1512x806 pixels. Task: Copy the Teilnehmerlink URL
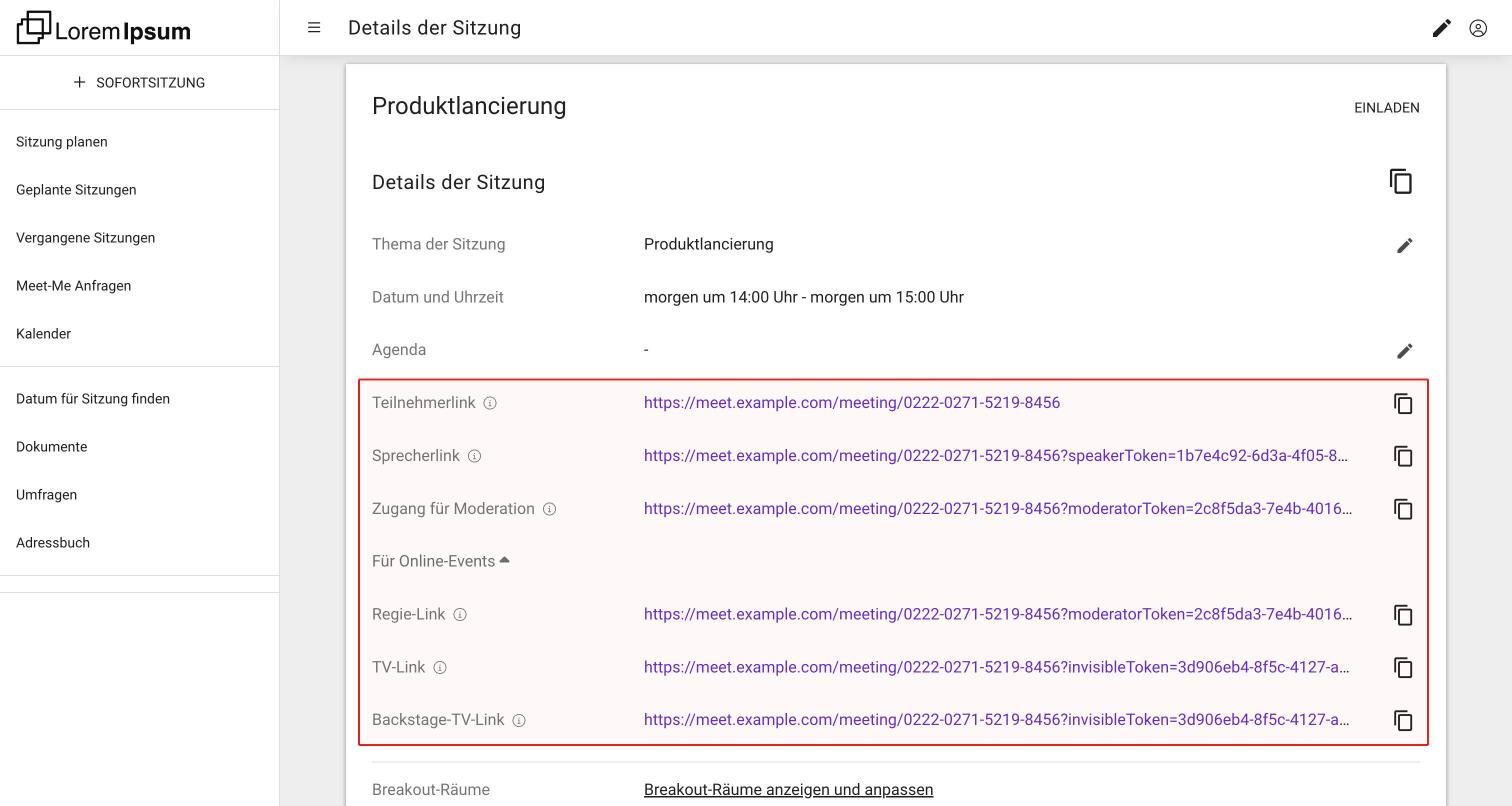click(x=1403, y=403)
